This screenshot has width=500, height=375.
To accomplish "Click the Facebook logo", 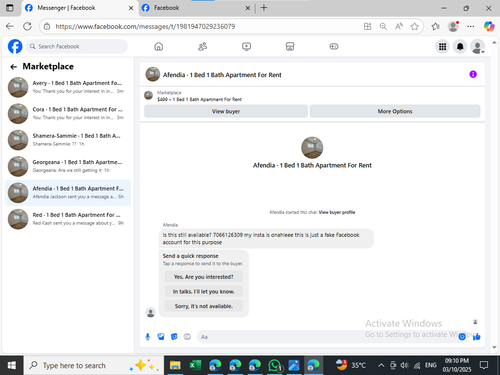I will pyautogui.click(x=15, y=46).
